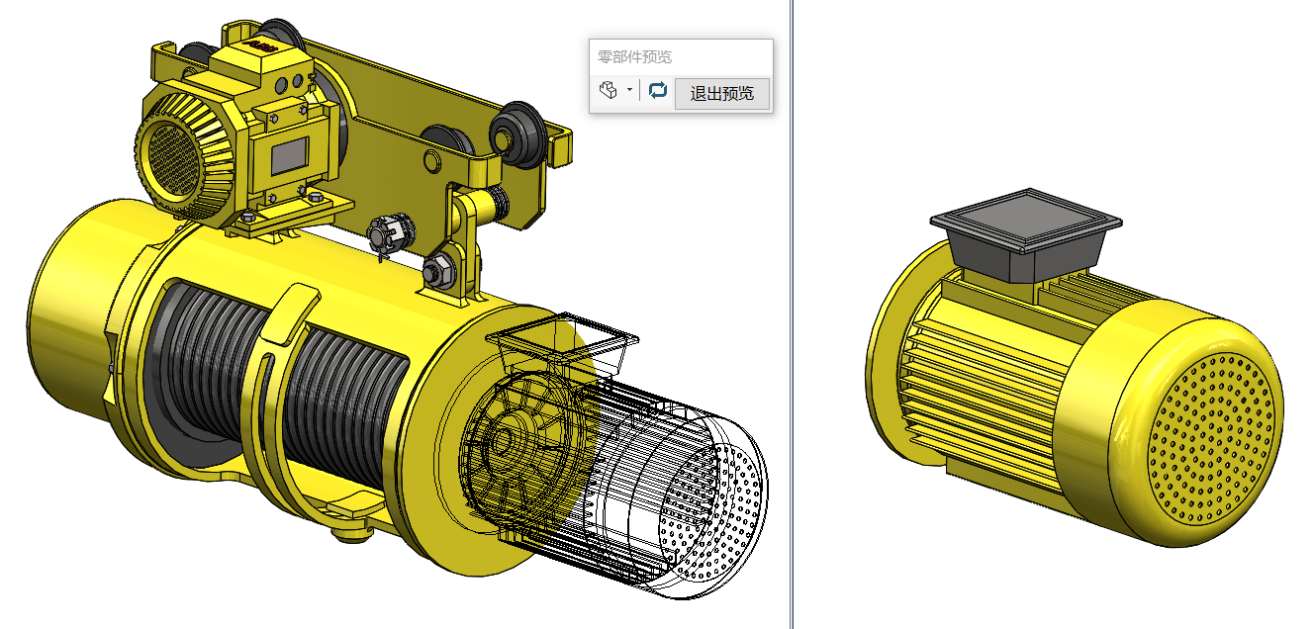Click the display style cube icon

[607, 91]
